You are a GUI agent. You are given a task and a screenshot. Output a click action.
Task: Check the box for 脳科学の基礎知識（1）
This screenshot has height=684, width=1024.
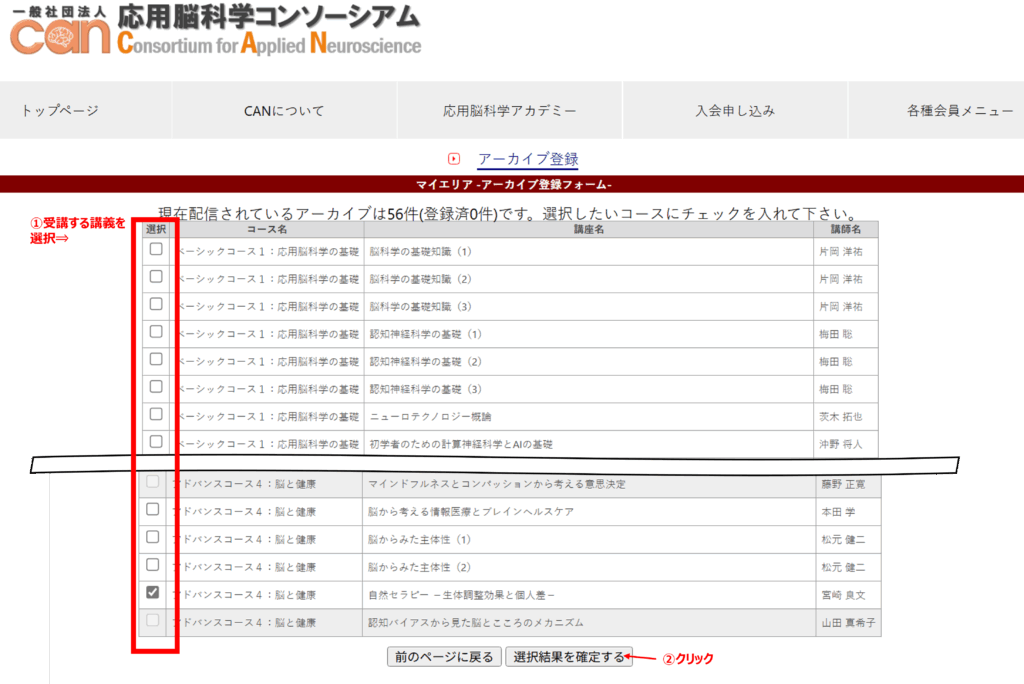155,250
